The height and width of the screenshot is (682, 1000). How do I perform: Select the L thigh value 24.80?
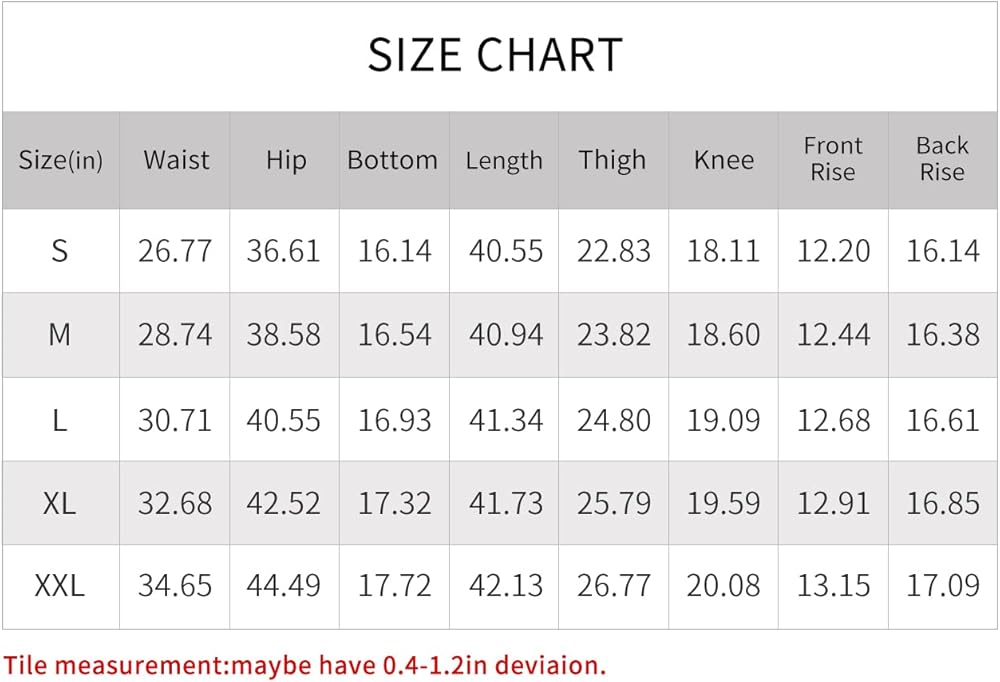(613, 419)
